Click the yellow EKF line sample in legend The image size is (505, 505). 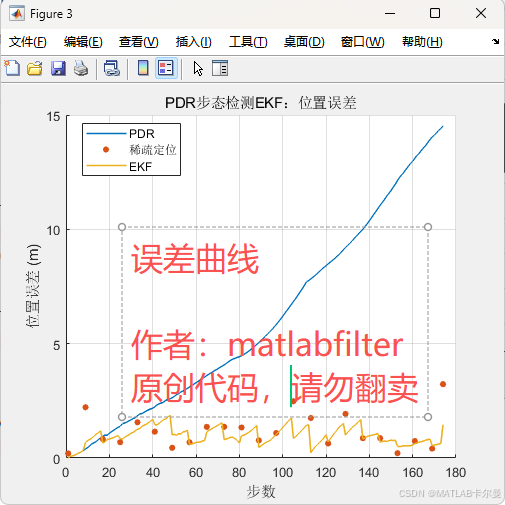(x=106, y=166)
